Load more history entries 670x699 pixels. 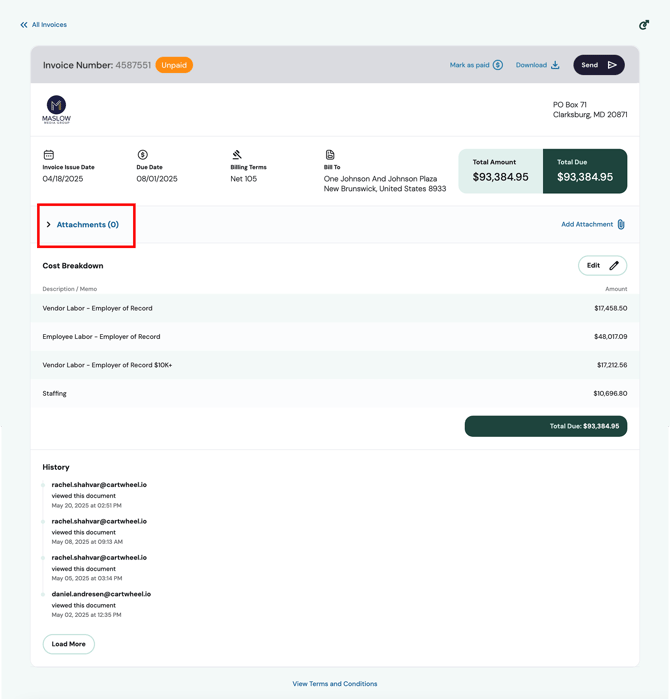[x=69, y=644]
